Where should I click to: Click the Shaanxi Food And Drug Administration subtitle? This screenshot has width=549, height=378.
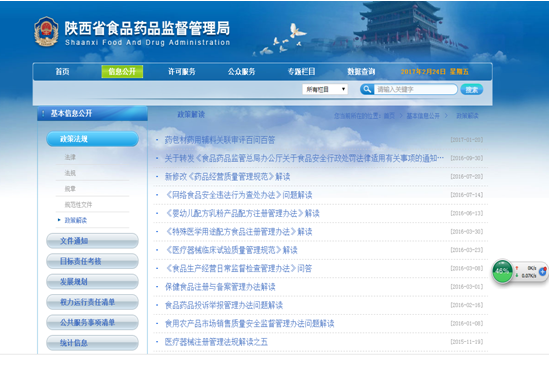tap(147, 43)
